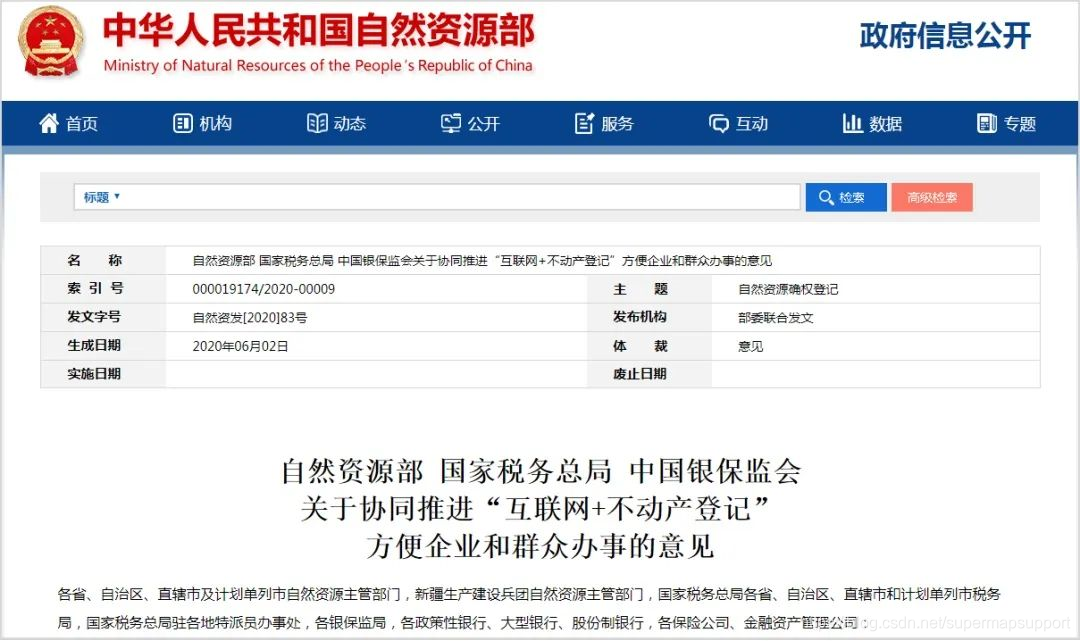Select the issuer value 部委联合发文

[776, 318]
